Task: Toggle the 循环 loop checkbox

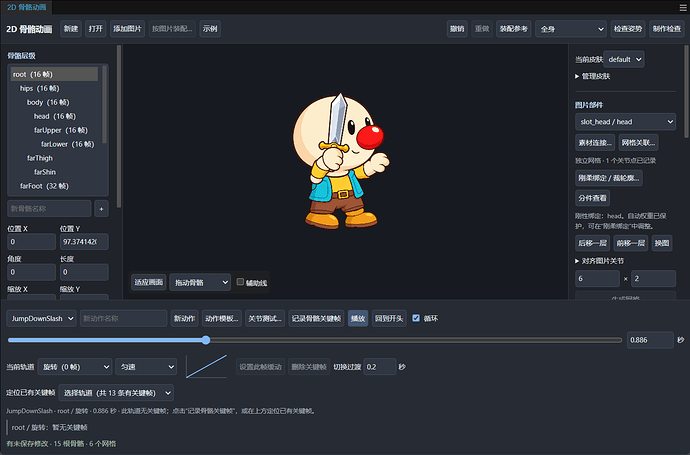Action: coord(416,318)
